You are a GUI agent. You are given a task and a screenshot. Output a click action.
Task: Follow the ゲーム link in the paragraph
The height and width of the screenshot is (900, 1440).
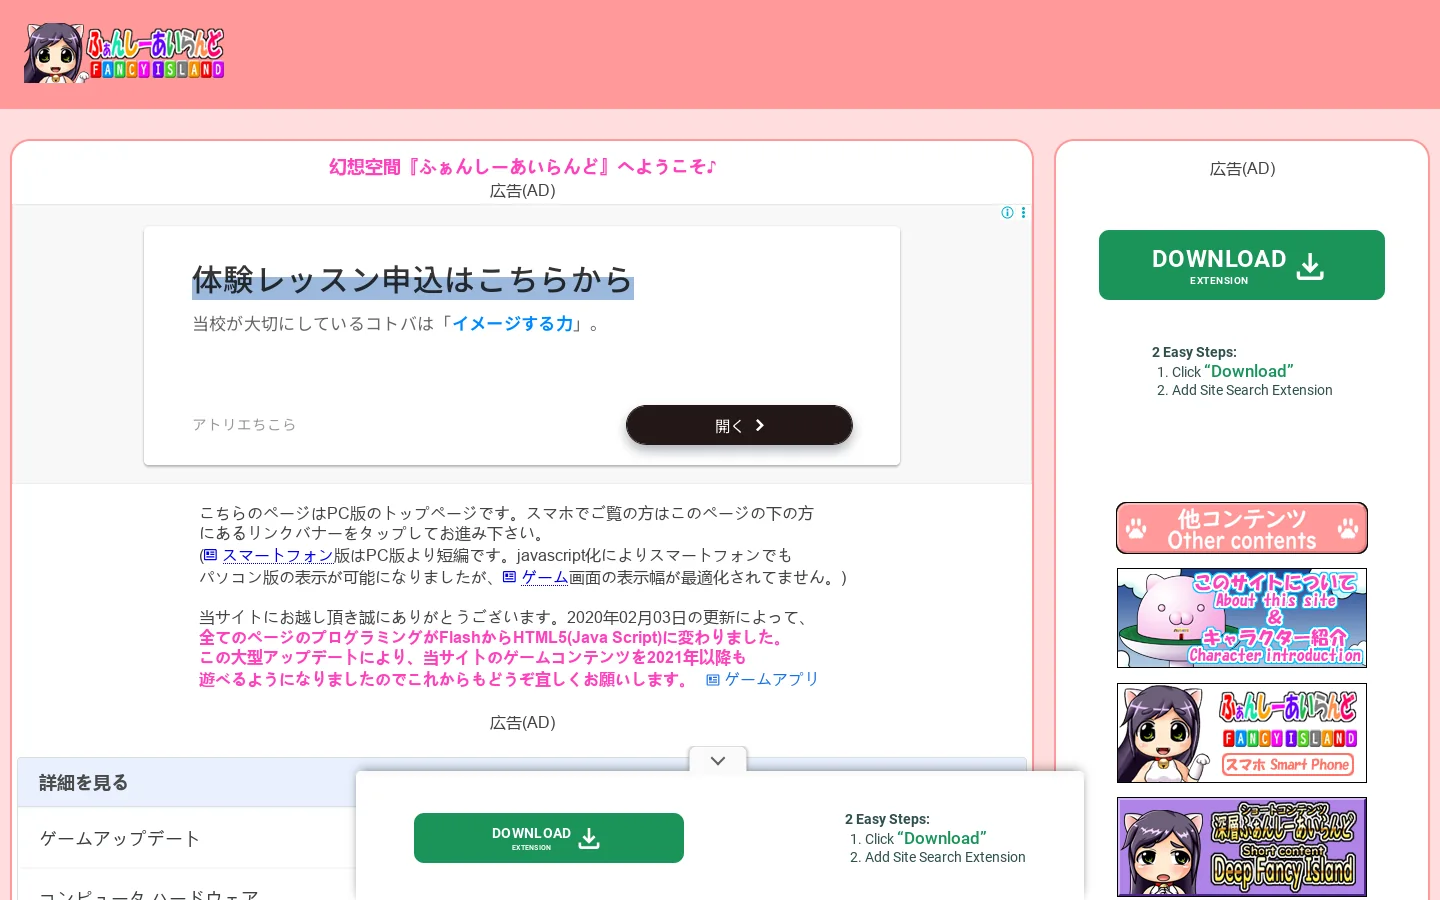click(x=545, y=577)
